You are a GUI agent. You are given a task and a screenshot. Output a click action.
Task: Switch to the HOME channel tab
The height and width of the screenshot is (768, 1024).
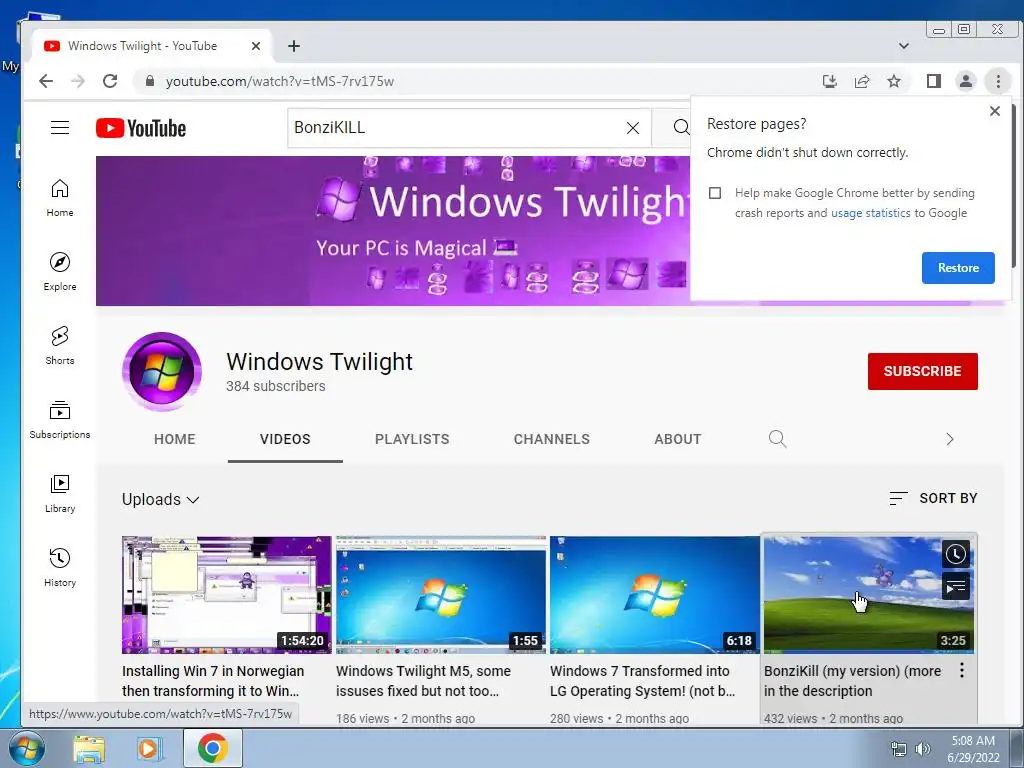[174, 439]
